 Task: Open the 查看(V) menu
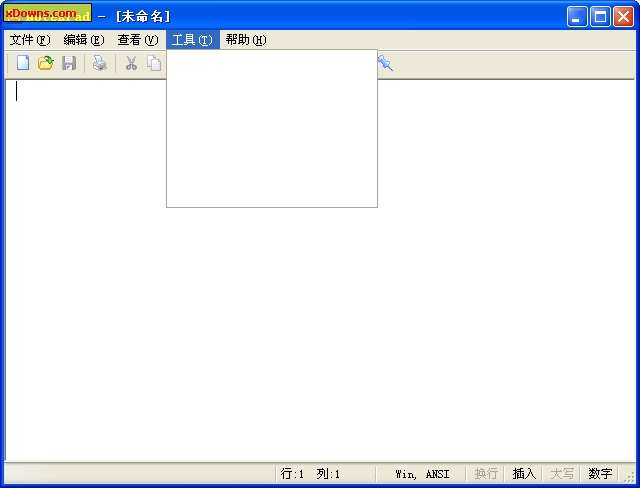click(x=138, y=40)
